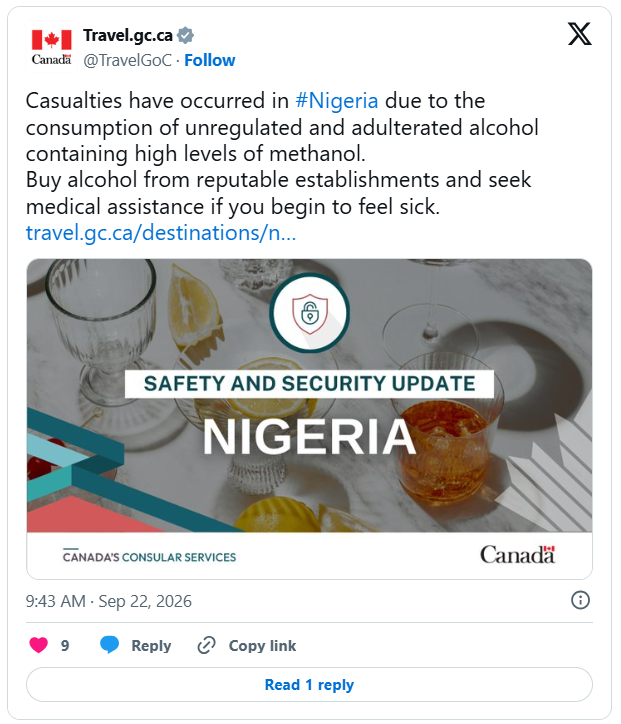Open the info circle icon near timestamp
The image size is (621, 724).
pyautogui.click(x=580, y=600)
